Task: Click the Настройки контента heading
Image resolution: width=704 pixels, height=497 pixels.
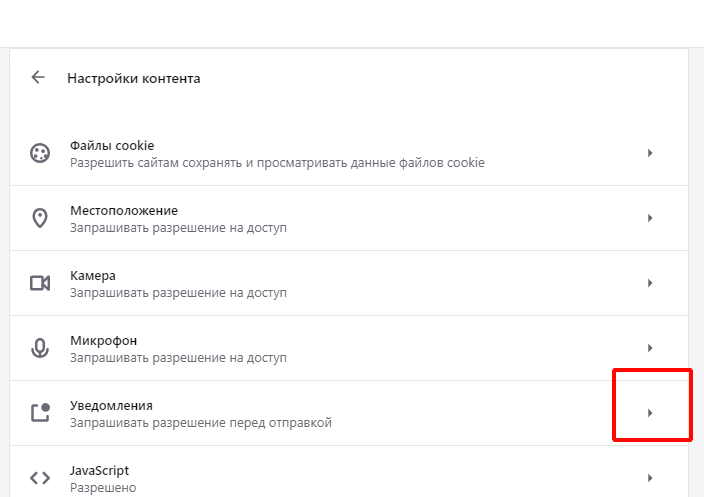Action: [x=134, y=79]
